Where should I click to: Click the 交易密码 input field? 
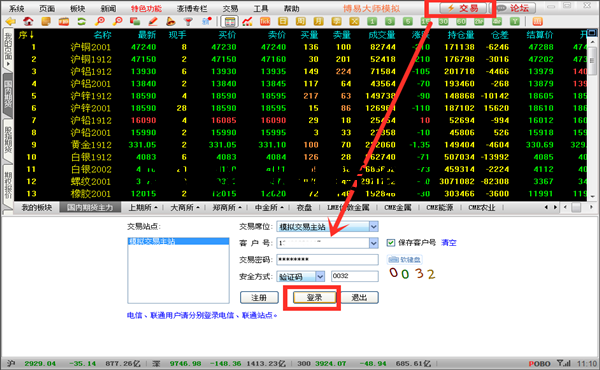tap(327, 259)
